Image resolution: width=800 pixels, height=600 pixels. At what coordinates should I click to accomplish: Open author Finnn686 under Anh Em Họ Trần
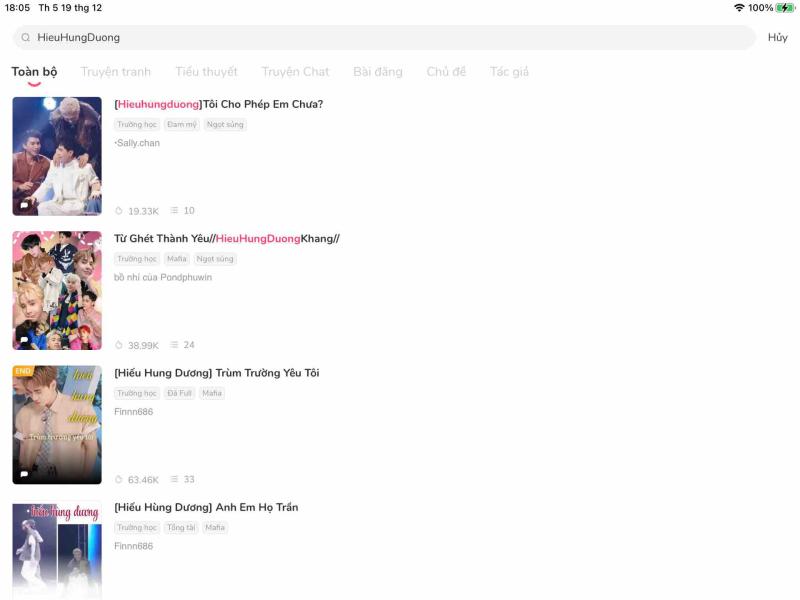point(134,546)
